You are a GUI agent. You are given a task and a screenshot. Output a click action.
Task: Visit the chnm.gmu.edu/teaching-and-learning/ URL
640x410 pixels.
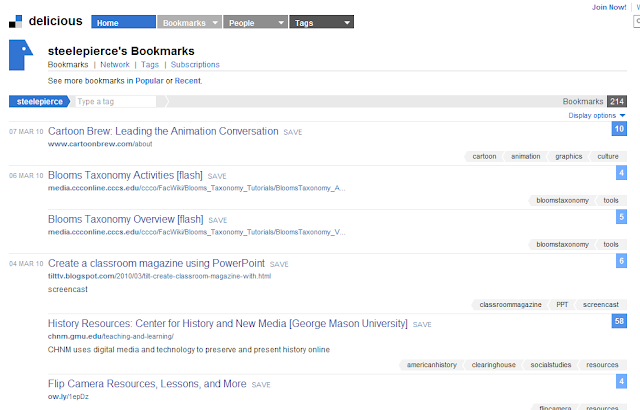111,337
